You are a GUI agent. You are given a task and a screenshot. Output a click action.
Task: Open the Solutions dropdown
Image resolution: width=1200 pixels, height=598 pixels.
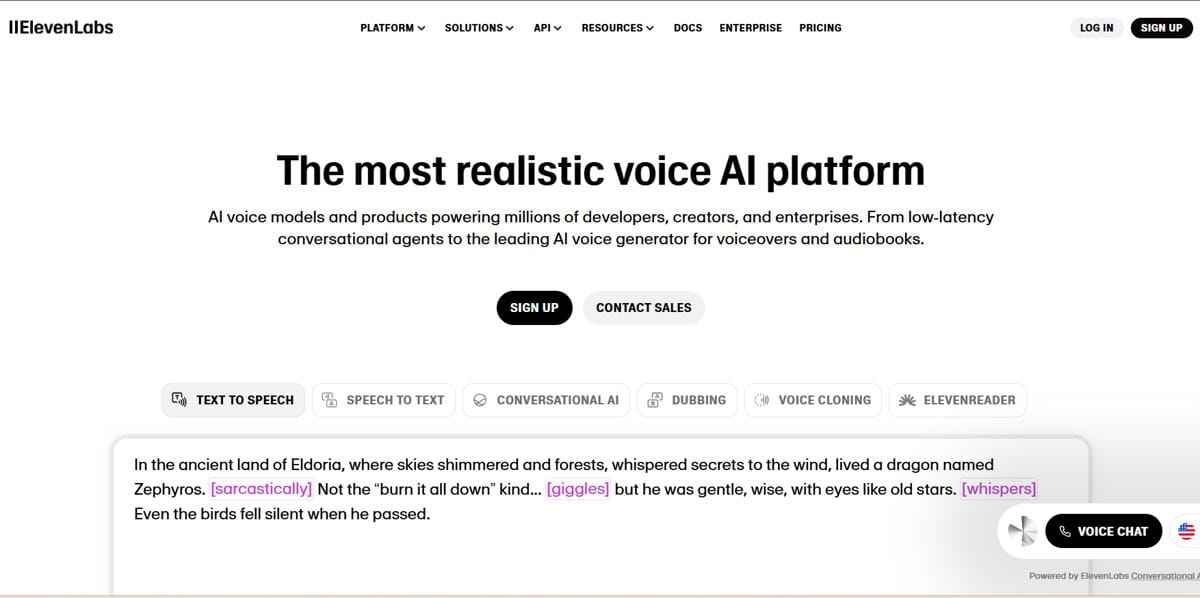click(x=479, y=28)
